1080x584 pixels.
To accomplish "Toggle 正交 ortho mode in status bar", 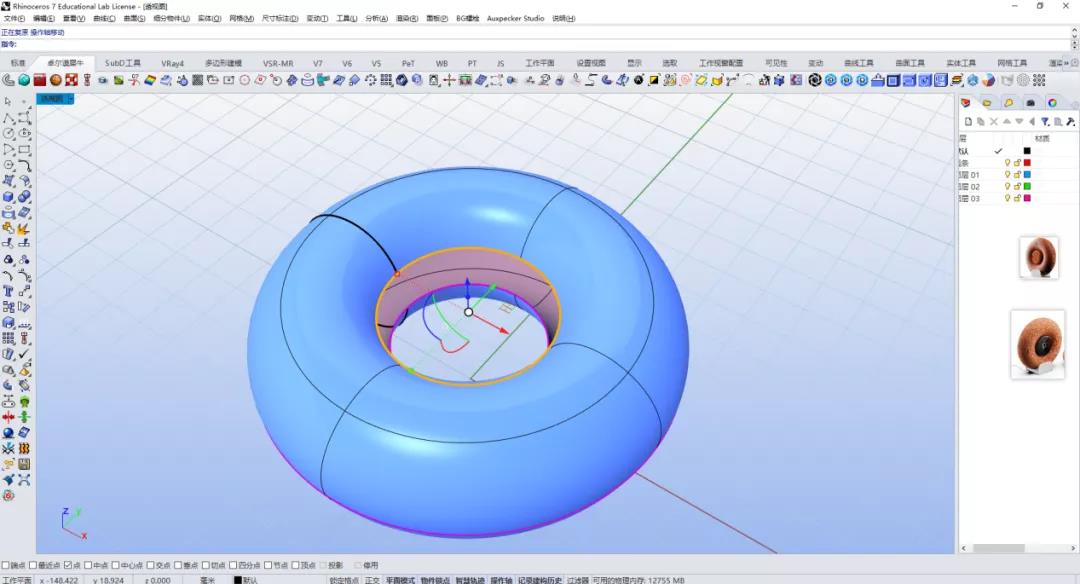I will click(x=372, y=580).
